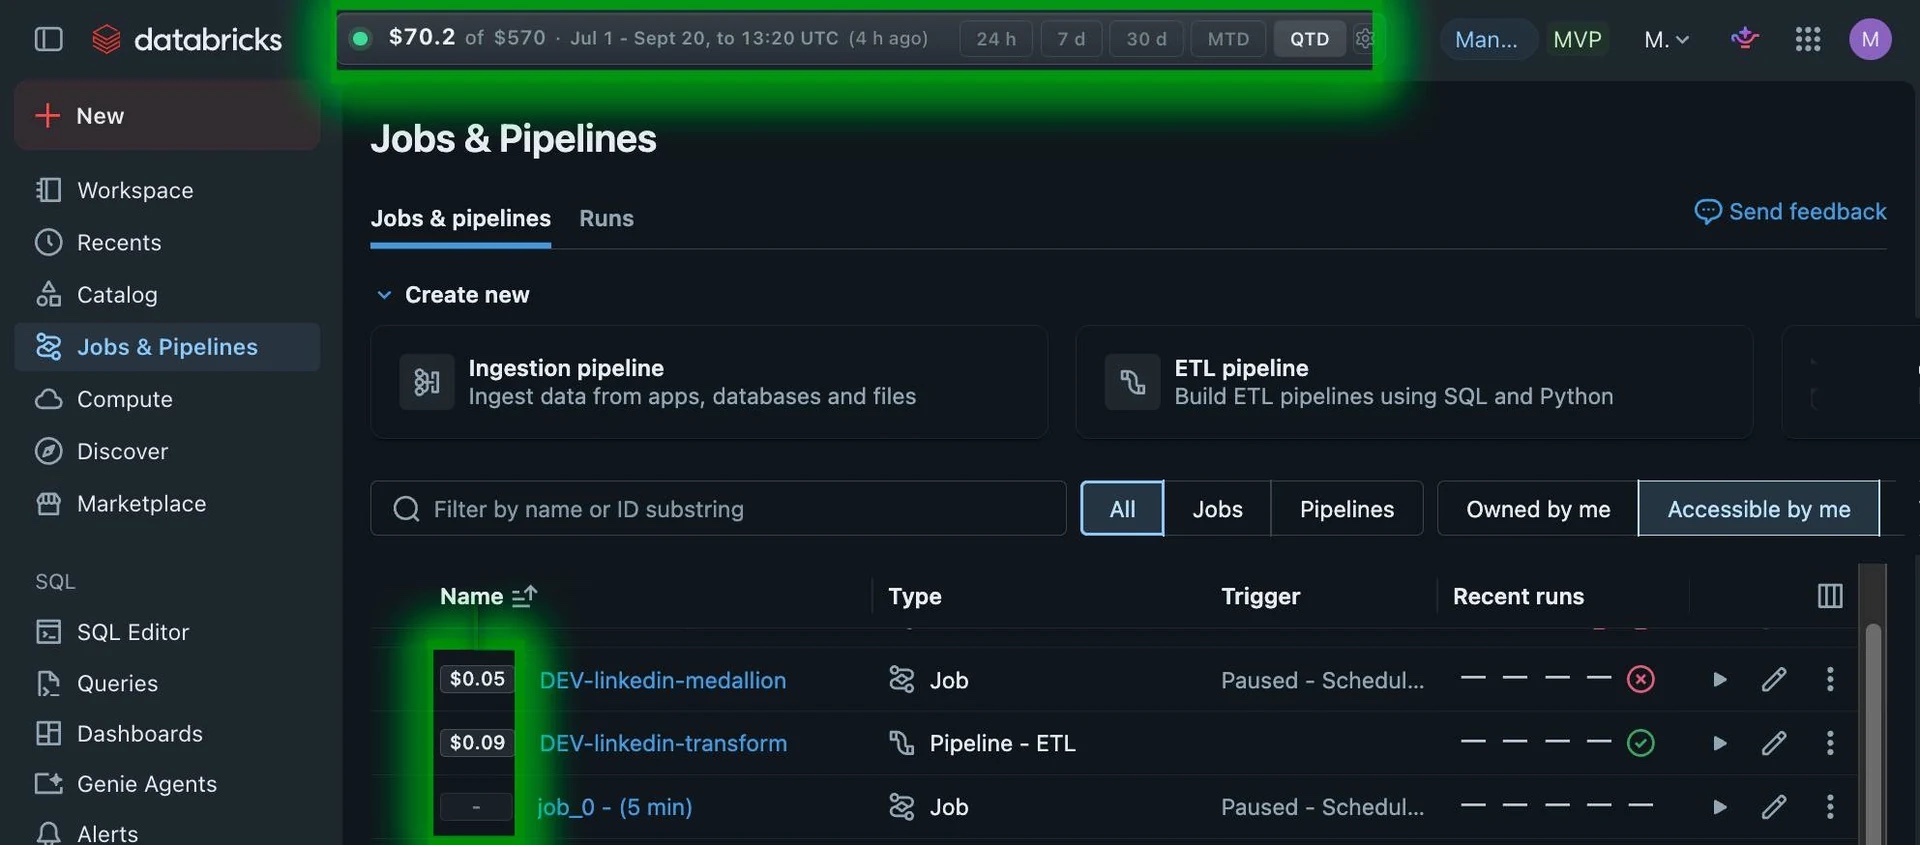Switch cost range to 24 h
The width and height of the screenshot is (1920, 845).
tap(996, 39)
